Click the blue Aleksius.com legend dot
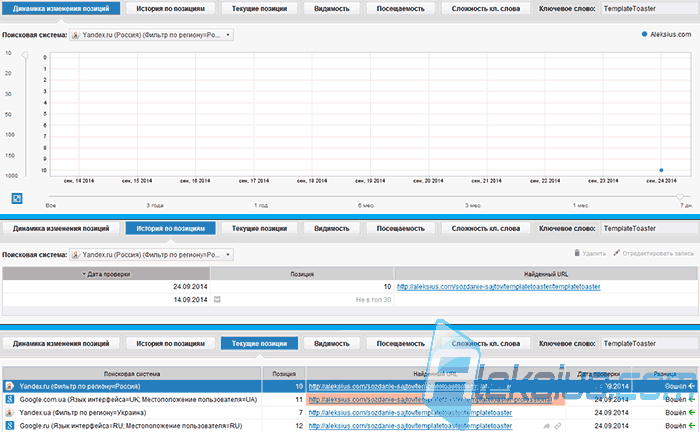Image resolution: width=700 pixels, height=432 pixels. pyautogui.click(x=644, y=34)
